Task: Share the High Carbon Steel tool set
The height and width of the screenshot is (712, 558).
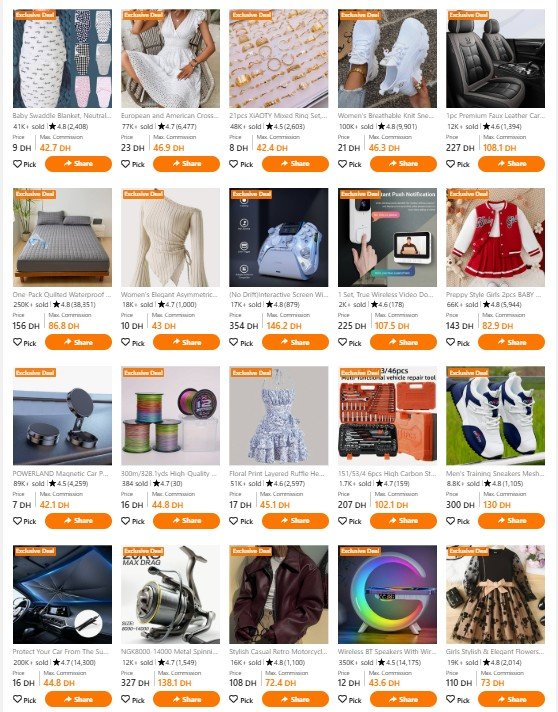Action: pyautogui.click(x=403, y=521)
